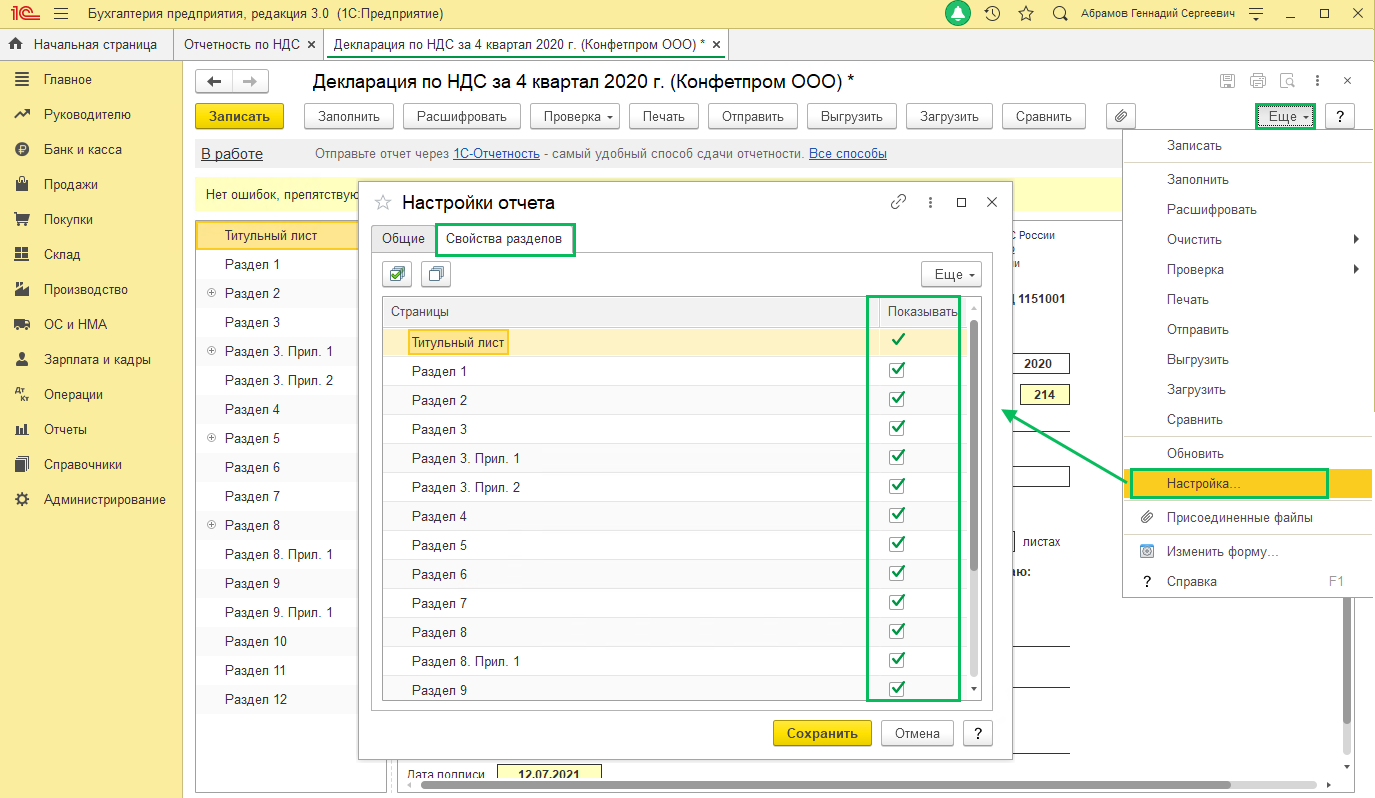Open the Еще dropdown in the main toolbar
The width and height of the screenshot is (1375, 798).
tap(1285, 116)
